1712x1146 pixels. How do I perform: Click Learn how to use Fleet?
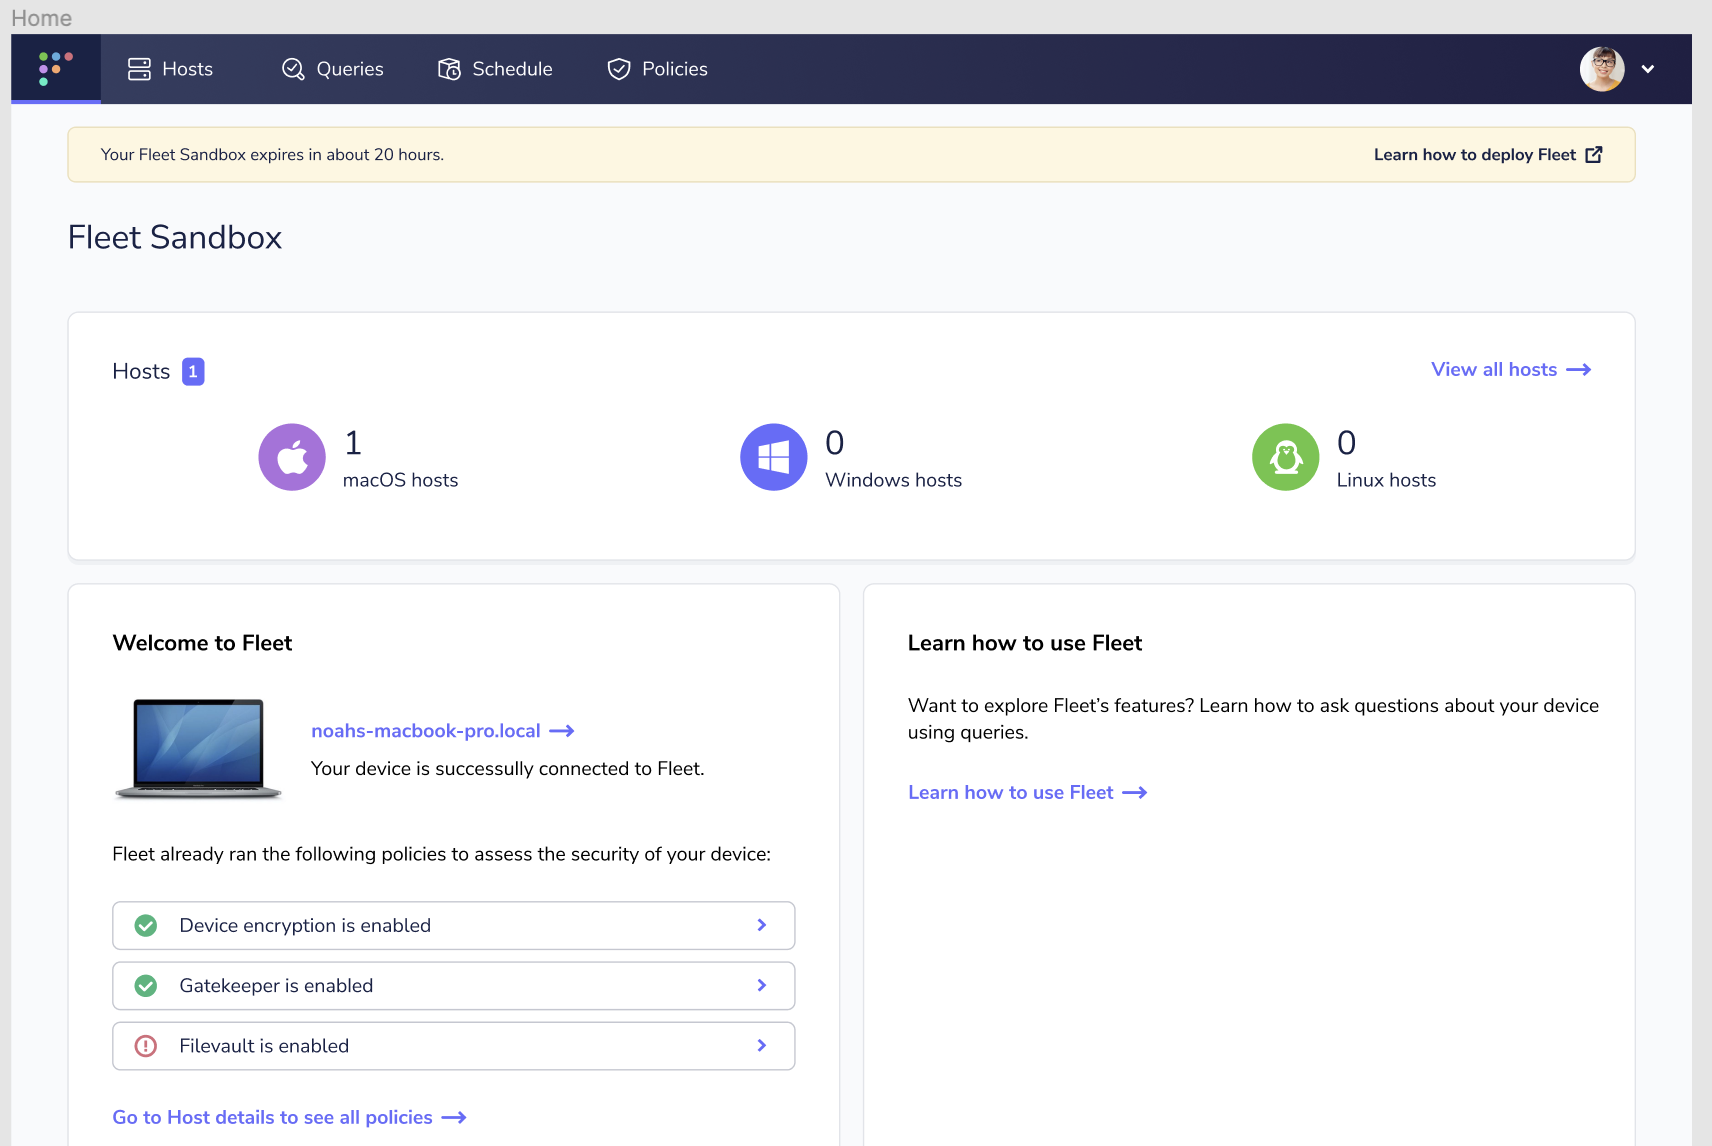click(1010, 792)
